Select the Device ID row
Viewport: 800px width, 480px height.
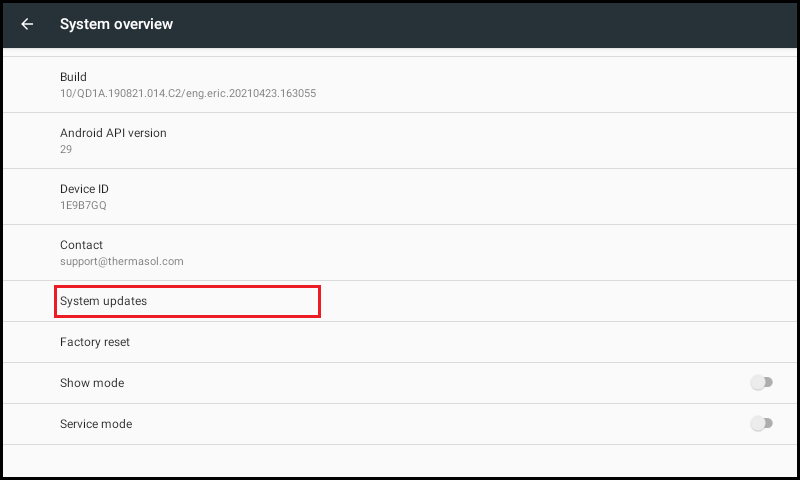point(400,197)
